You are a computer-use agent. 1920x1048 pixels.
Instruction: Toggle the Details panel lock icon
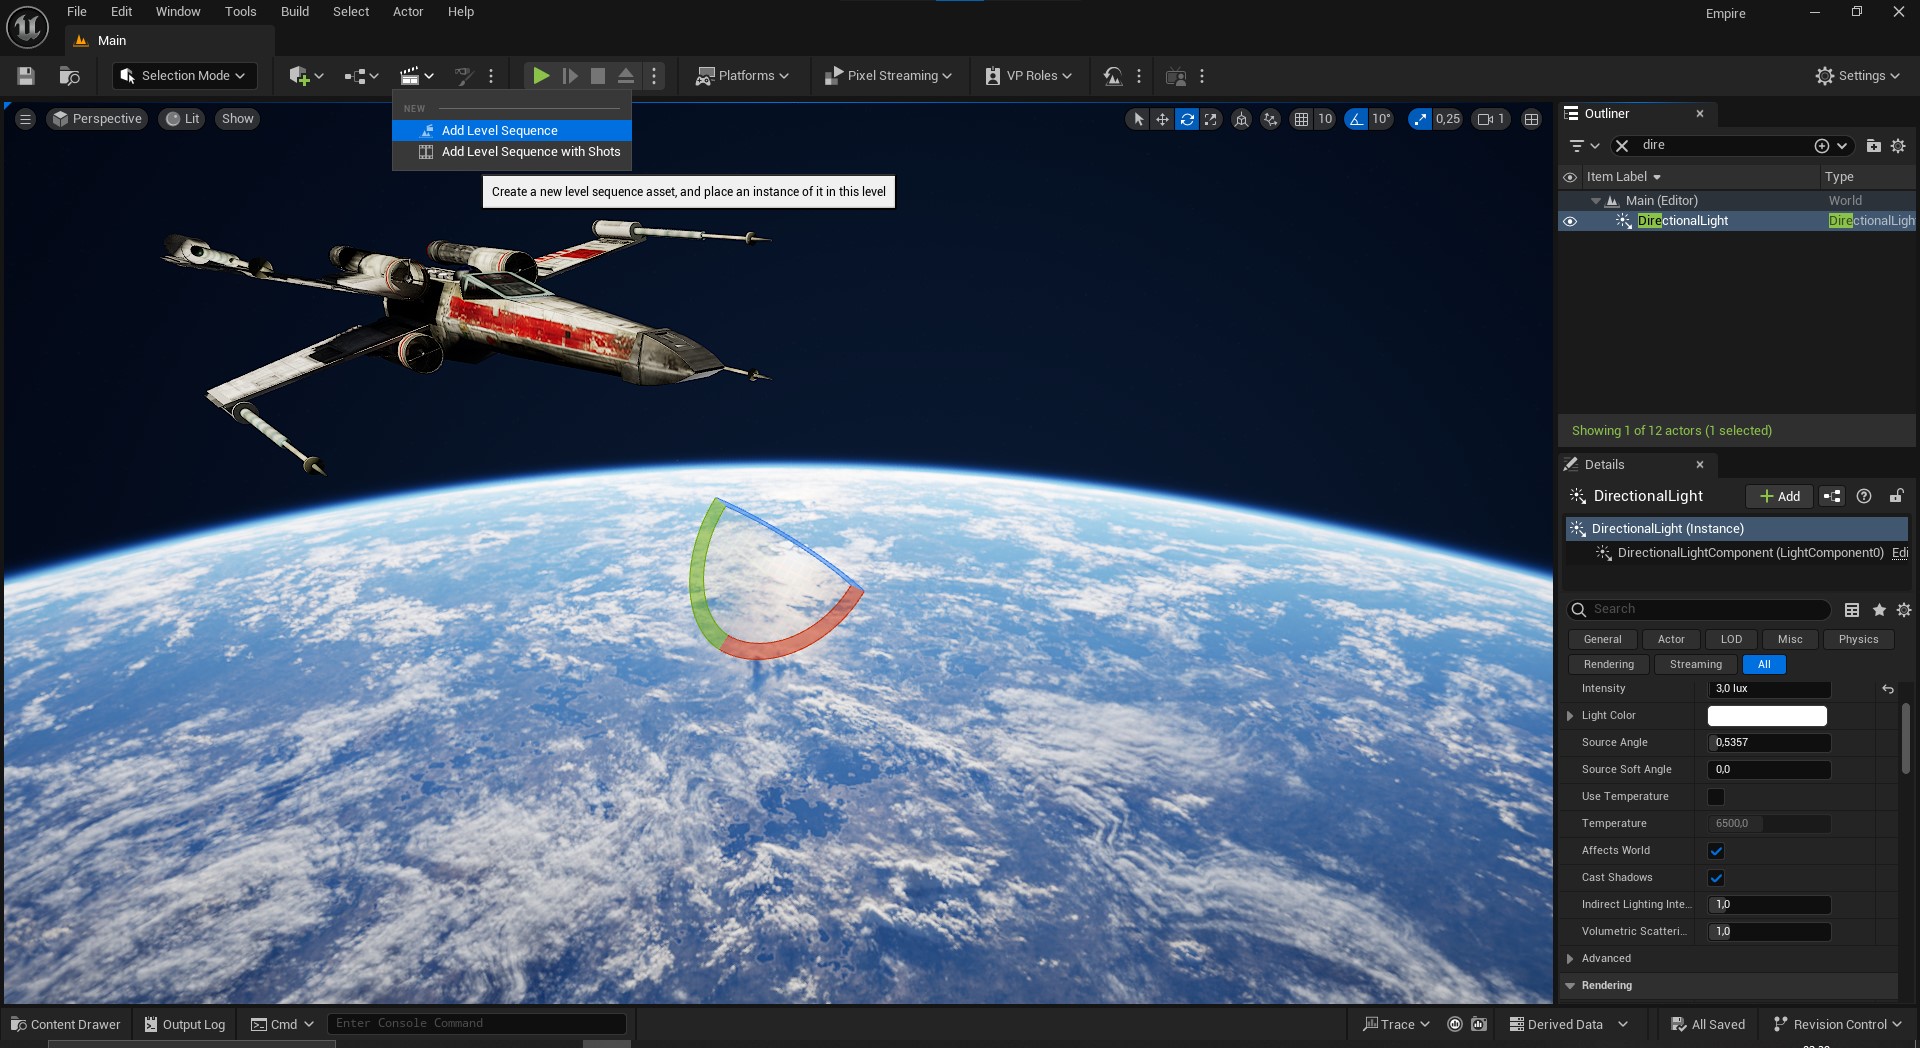[1896, 496]
